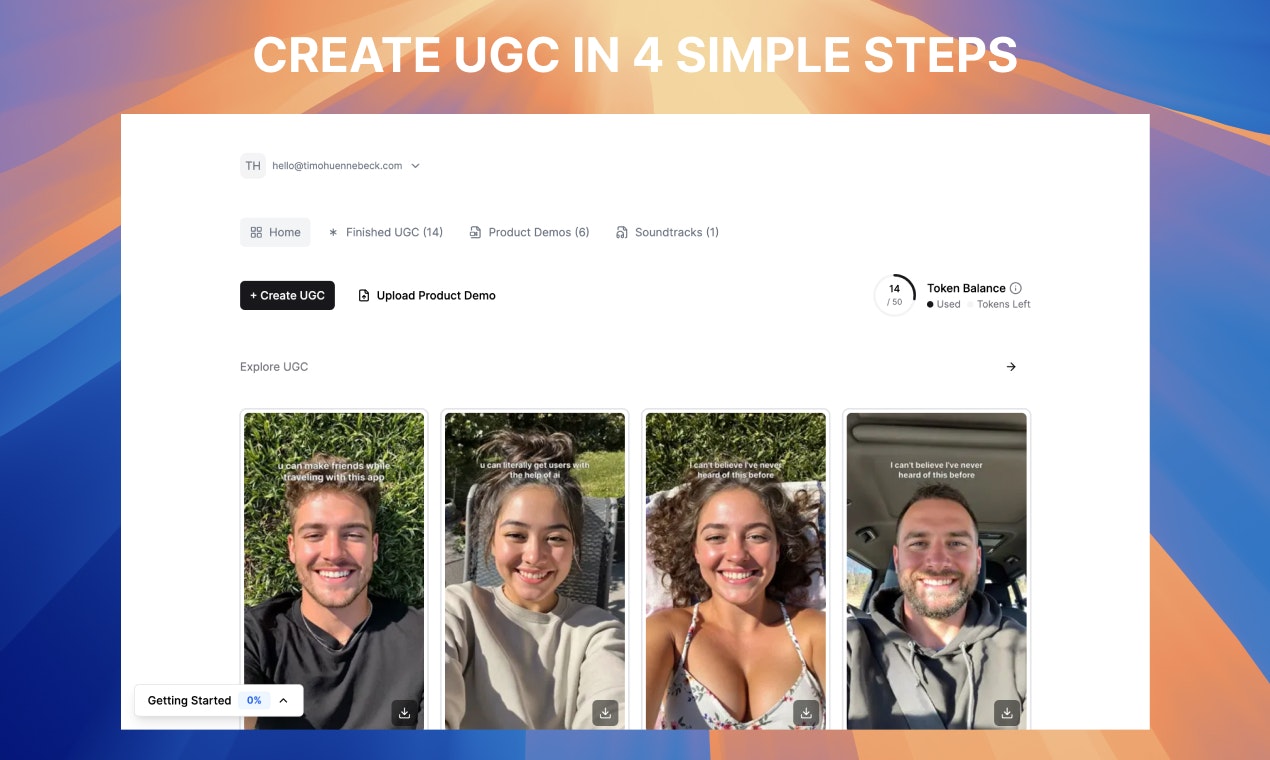Screen dimensions: 1270x760
Task: Download the traveling app guy video
Action: click(404, 713)
